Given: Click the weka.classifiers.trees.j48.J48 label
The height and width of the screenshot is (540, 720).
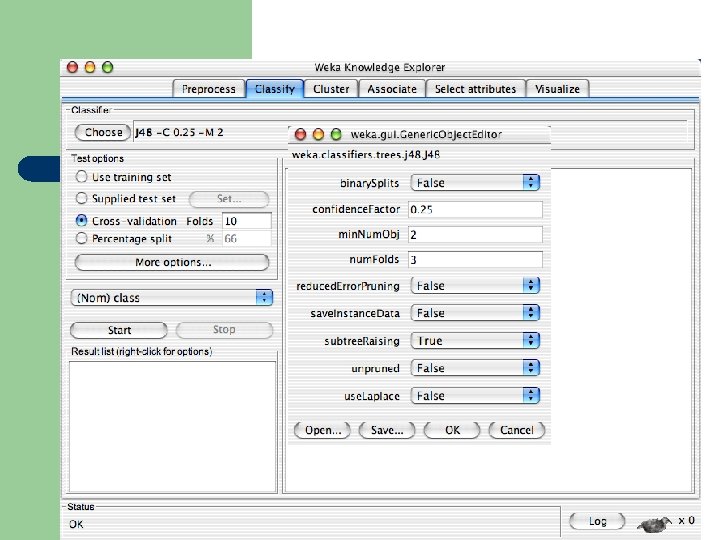Looking at the screenshot, I should 366,155.
